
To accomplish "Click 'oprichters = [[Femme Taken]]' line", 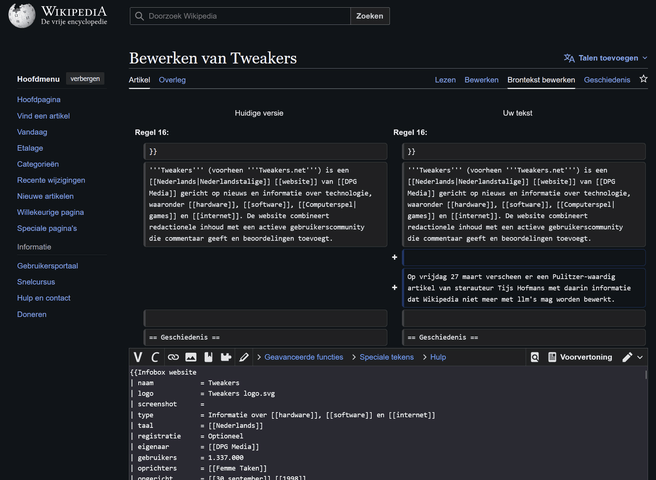I will [x=198, y=468].
